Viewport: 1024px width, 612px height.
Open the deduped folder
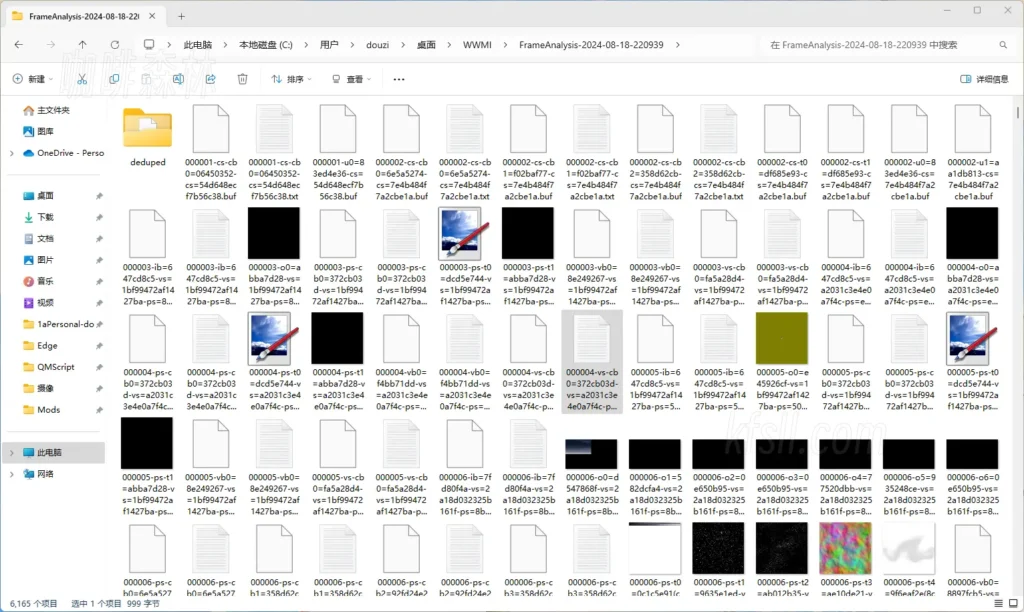[147, 130]
